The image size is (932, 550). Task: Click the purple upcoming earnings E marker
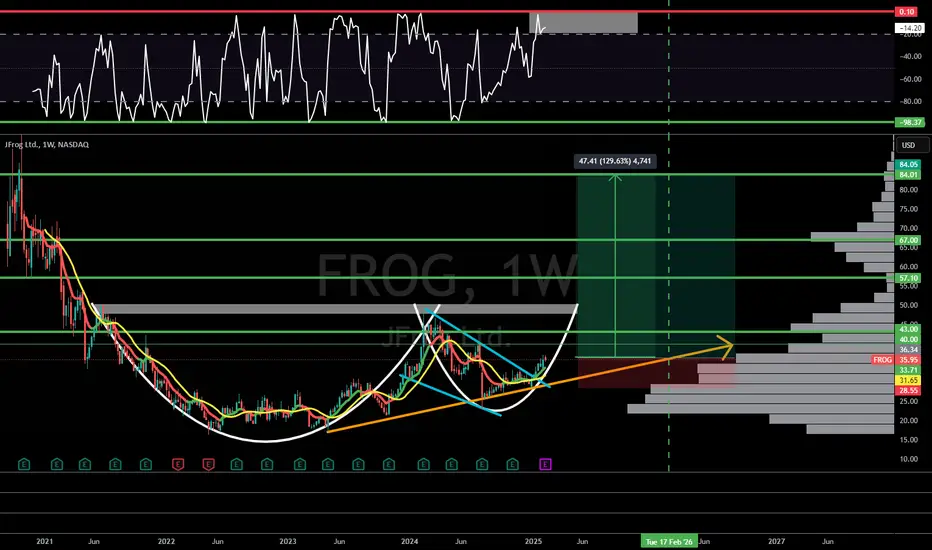tap(545, 464)
